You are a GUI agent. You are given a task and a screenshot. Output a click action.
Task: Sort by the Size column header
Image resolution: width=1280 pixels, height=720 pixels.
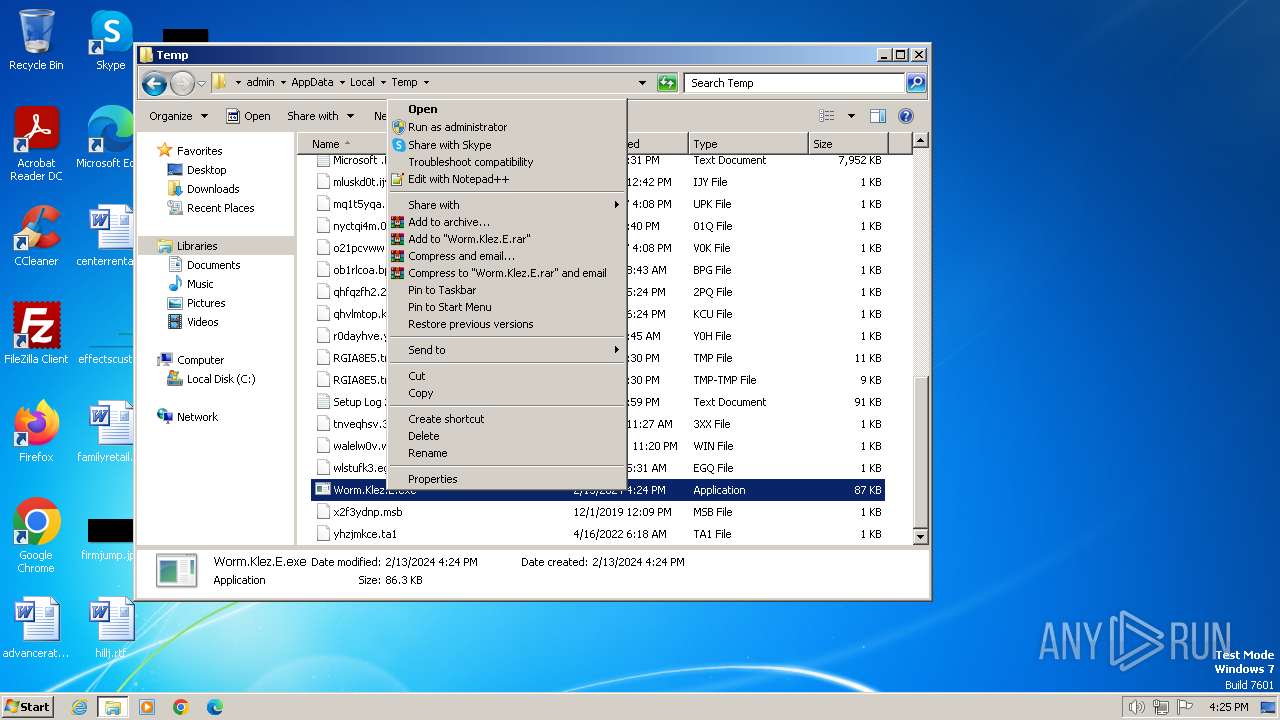tap(847, 144)
